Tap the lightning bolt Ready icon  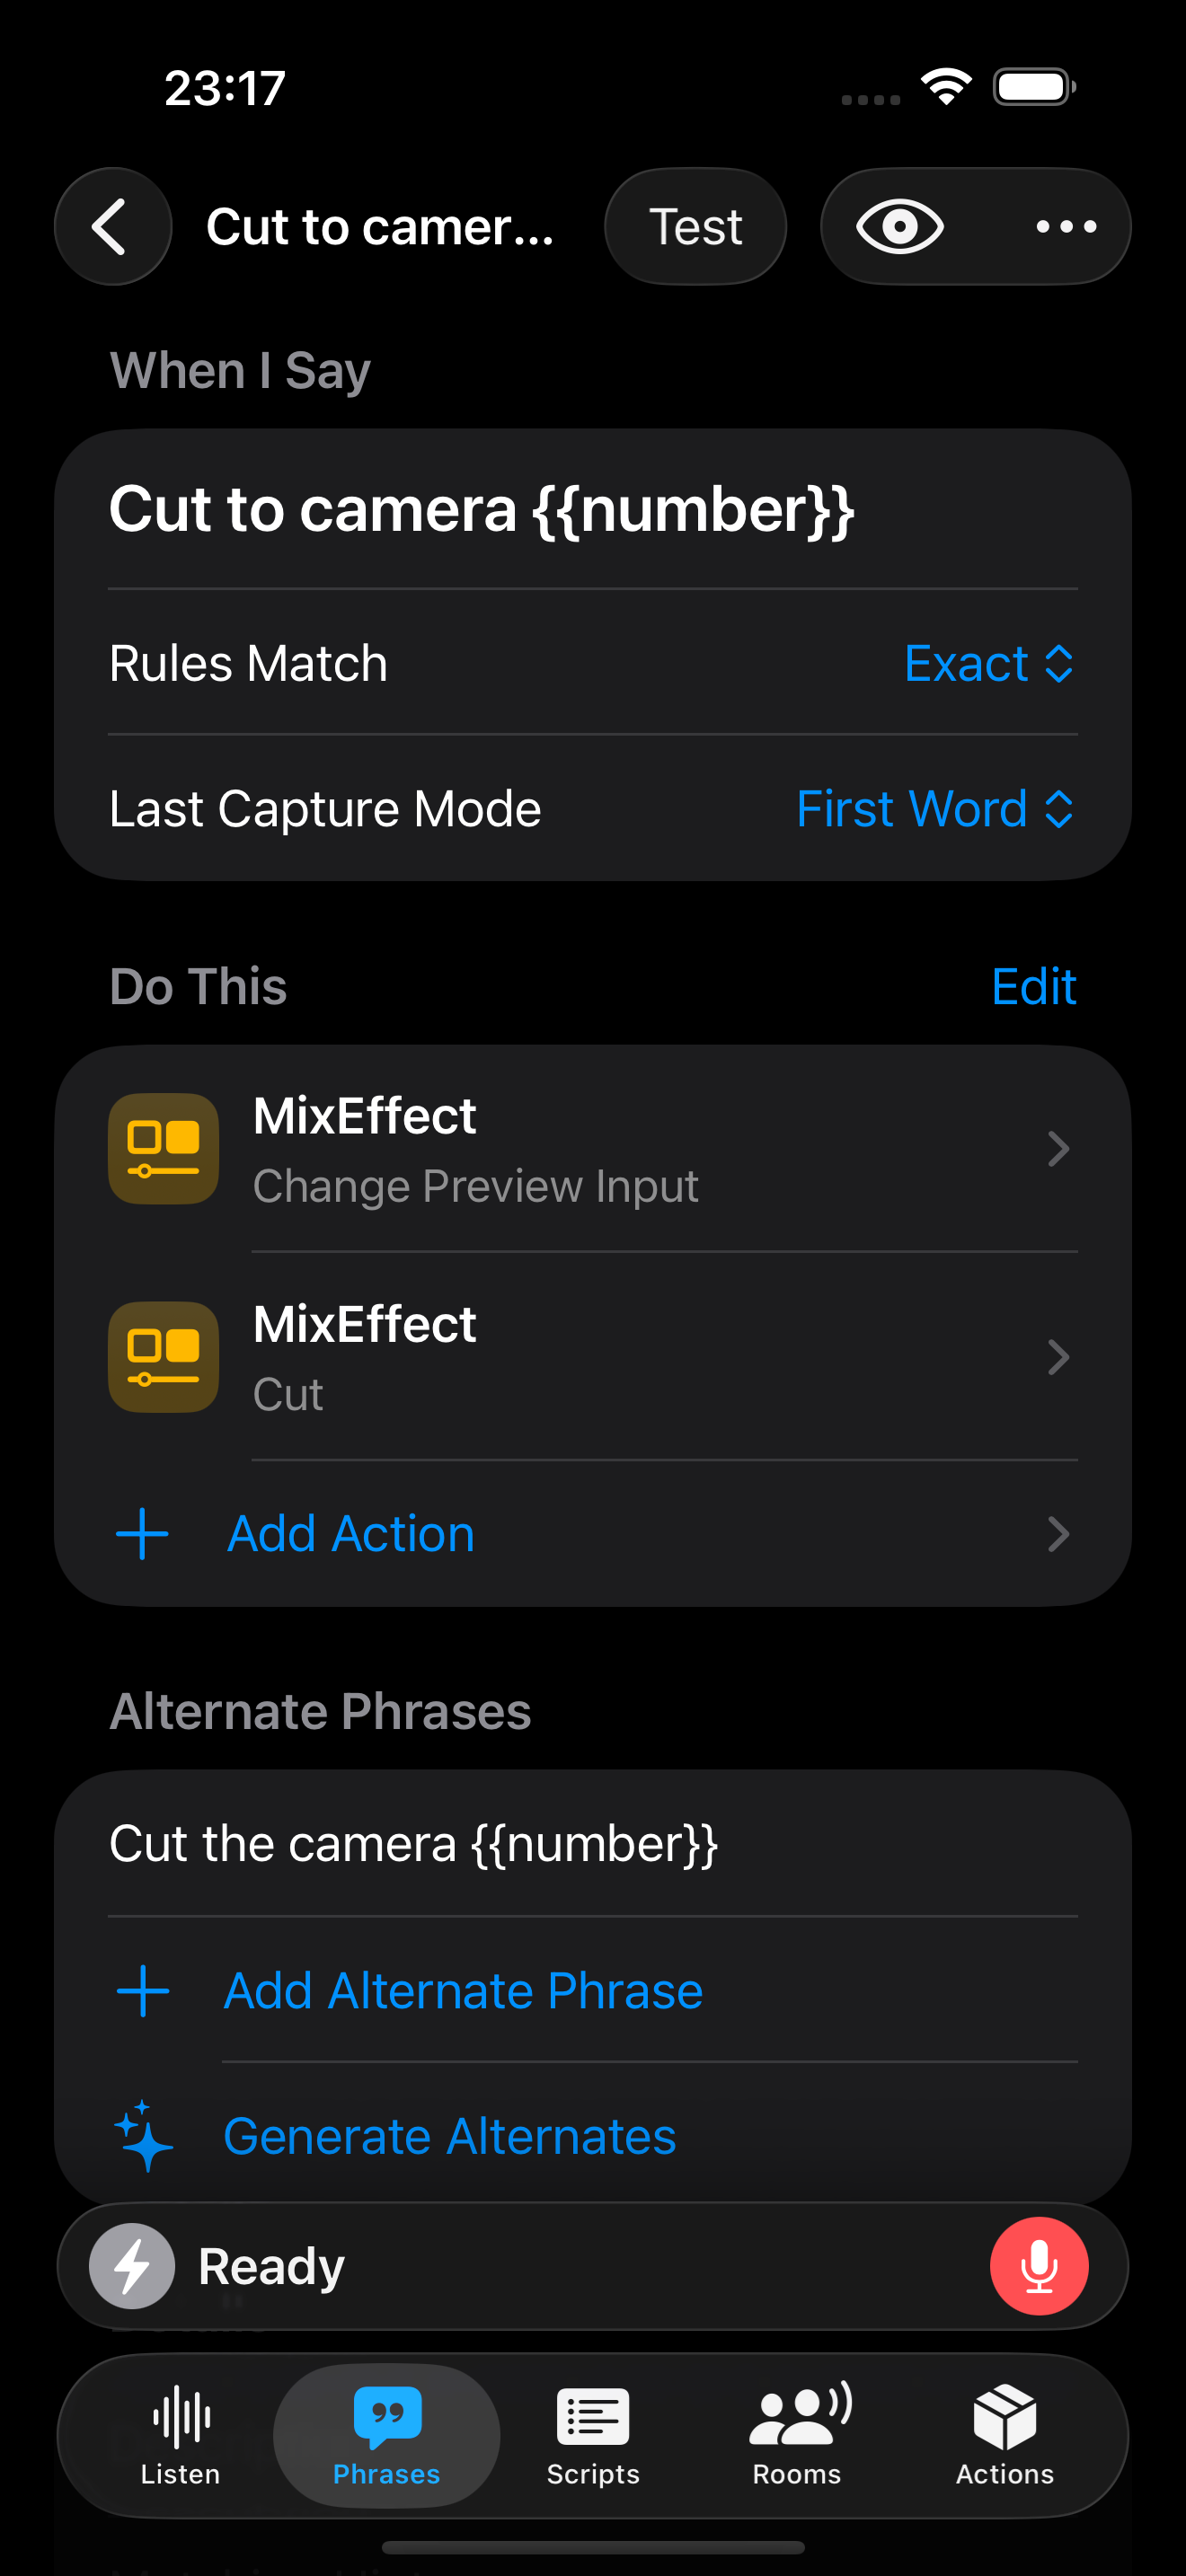[132, 2266]
